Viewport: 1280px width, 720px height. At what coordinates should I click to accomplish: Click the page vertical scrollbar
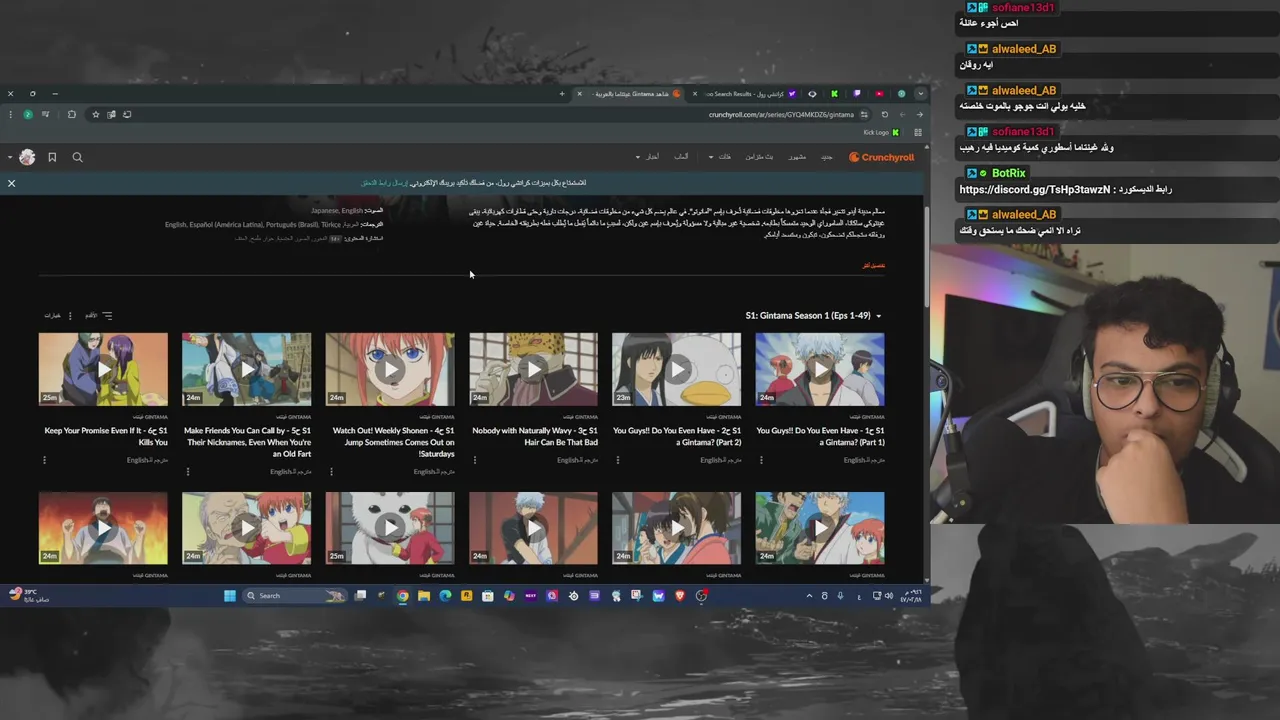coord(926,258)
